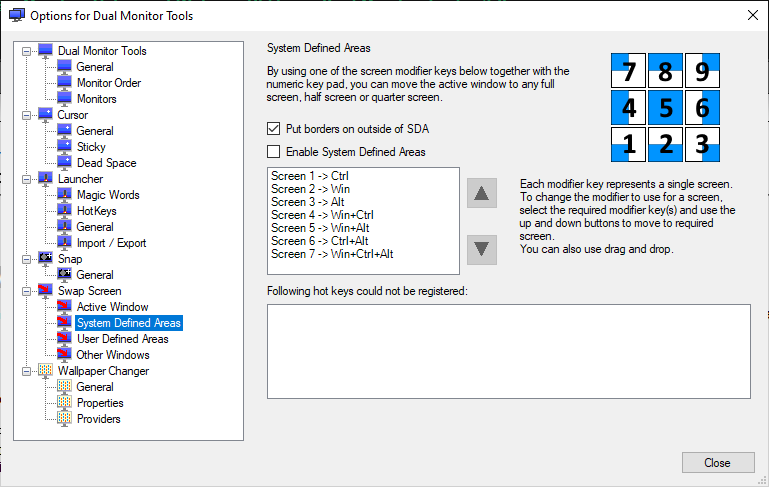
Task: Click the Snap node icon
Action: tap(45, 259)
